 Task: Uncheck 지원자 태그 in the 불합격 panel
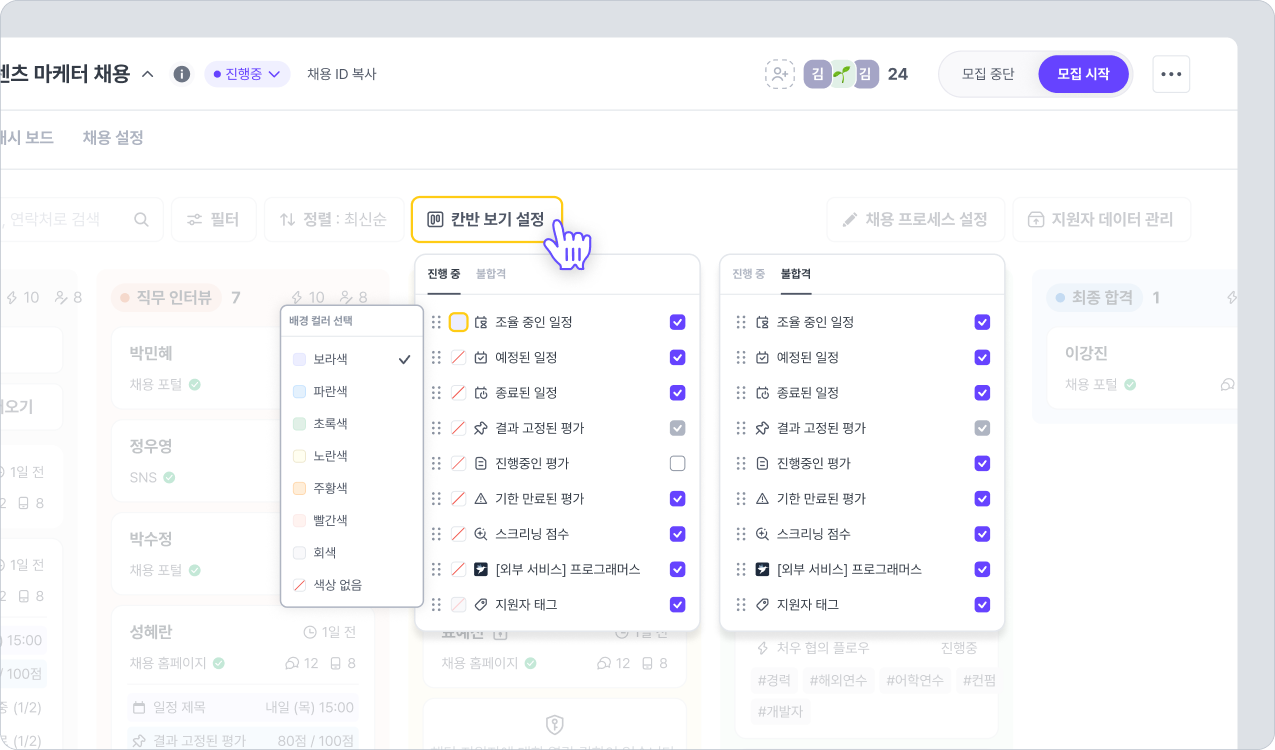click(x=982, y=604)
